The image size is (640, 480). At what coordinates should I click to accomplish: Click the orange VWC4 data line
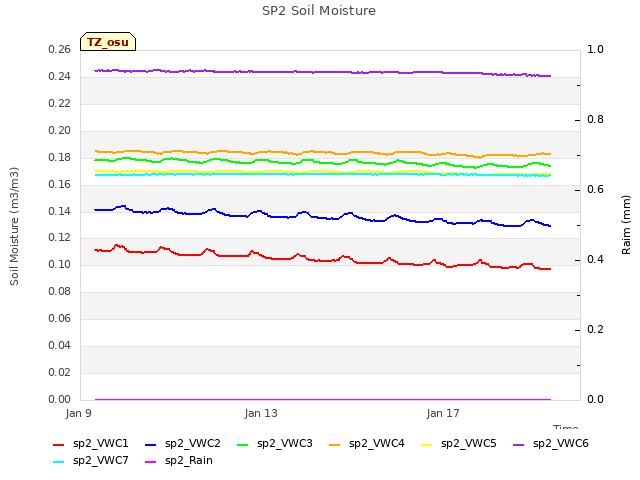coord(322,152)
